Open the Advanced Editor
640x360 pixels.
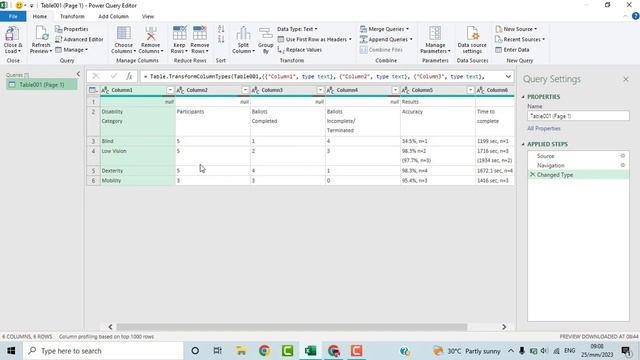click(79, 39)
